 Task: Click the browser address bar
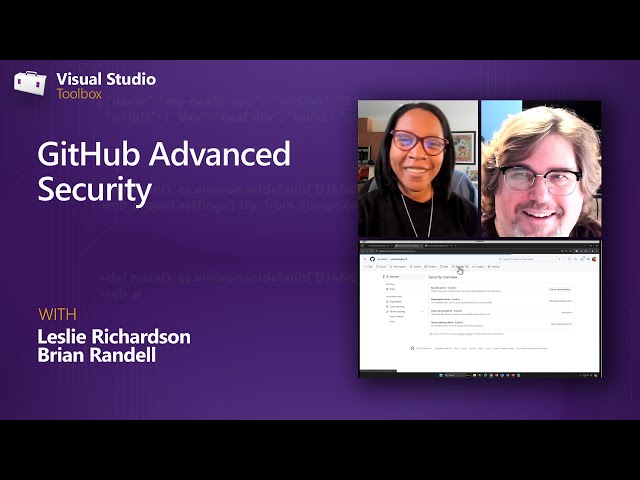coord(467,251)
